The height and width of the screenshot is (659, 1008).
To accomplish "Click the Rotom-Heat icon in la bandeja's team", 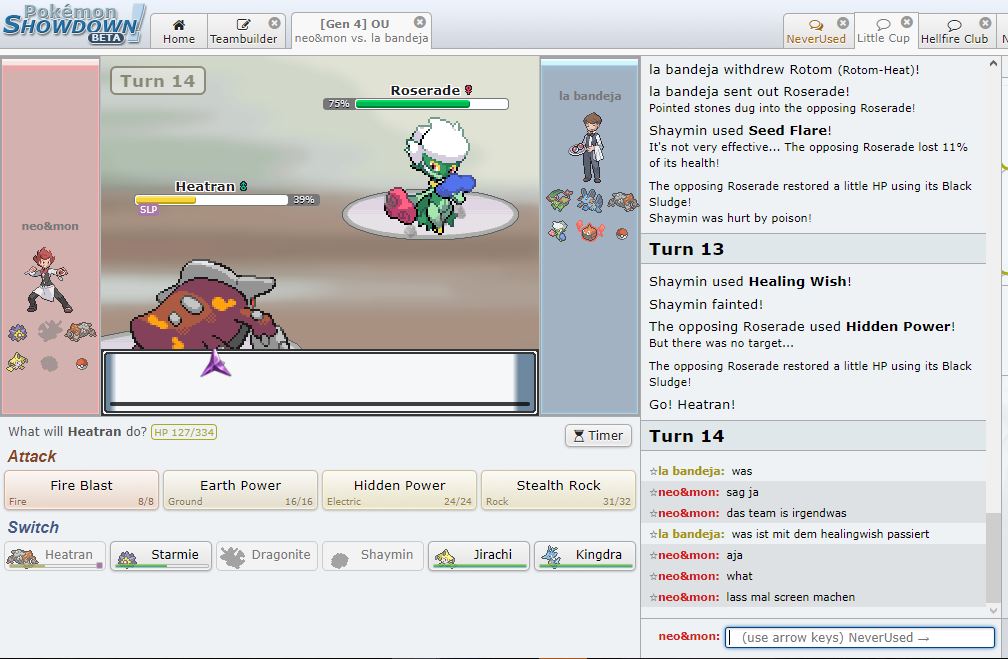I will tap(590, 231).
